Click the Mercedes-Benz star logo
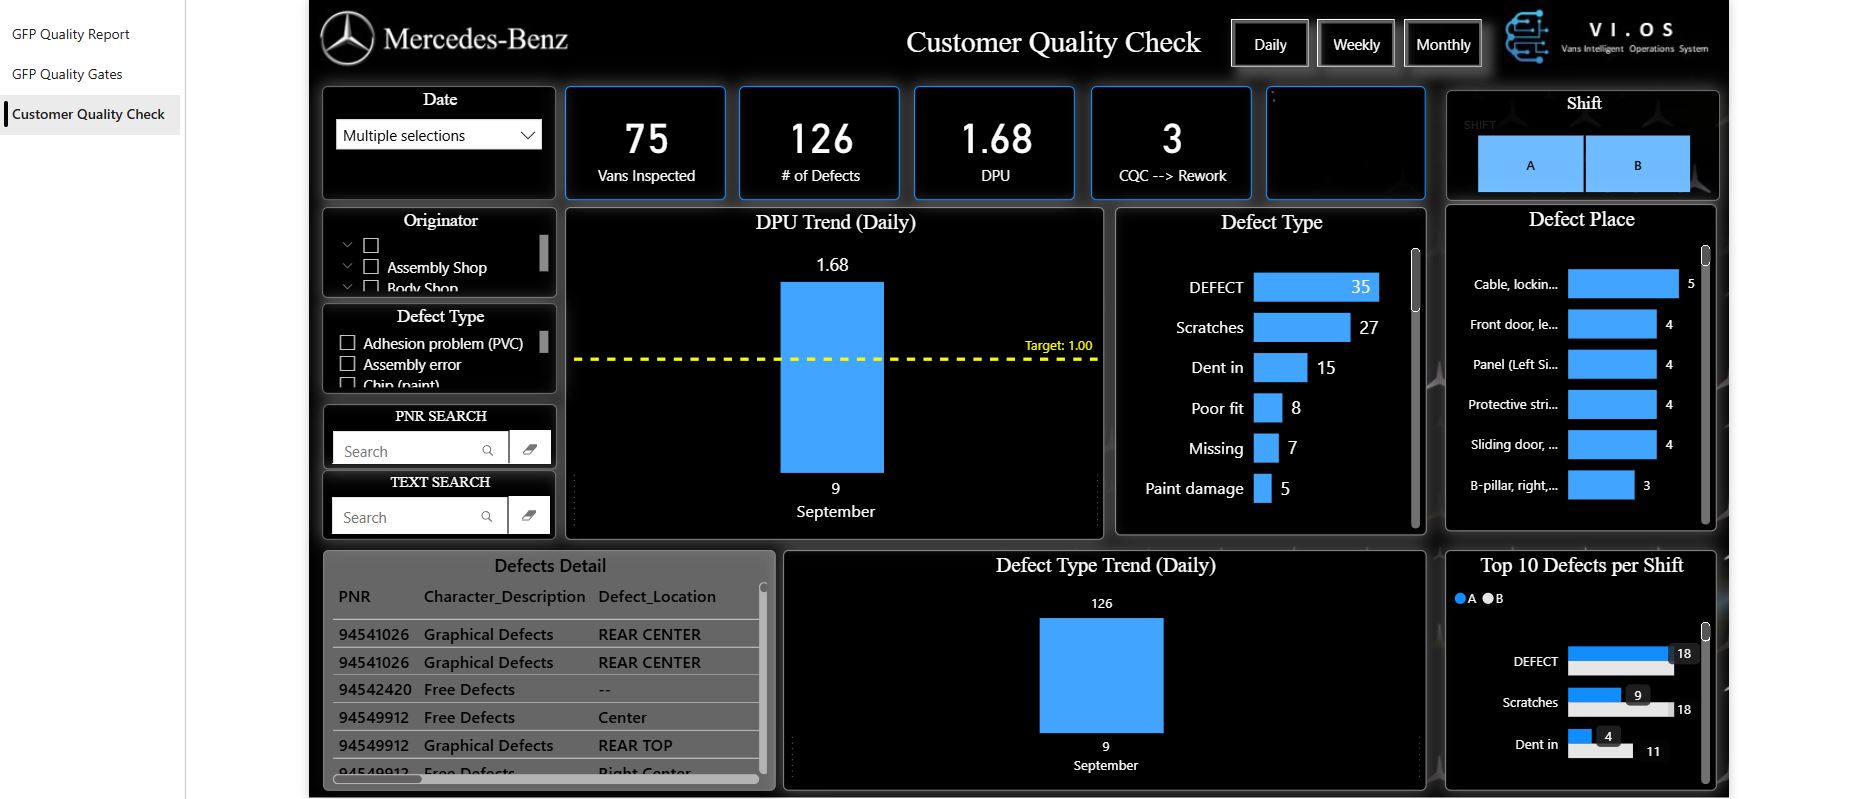 (347, 39)
